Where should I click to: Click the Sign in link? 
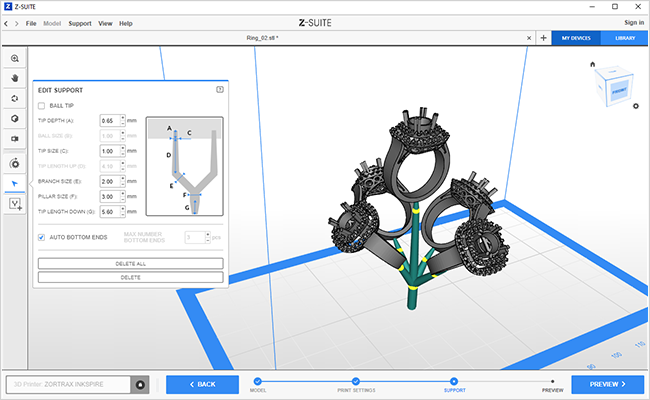[634, 22]
